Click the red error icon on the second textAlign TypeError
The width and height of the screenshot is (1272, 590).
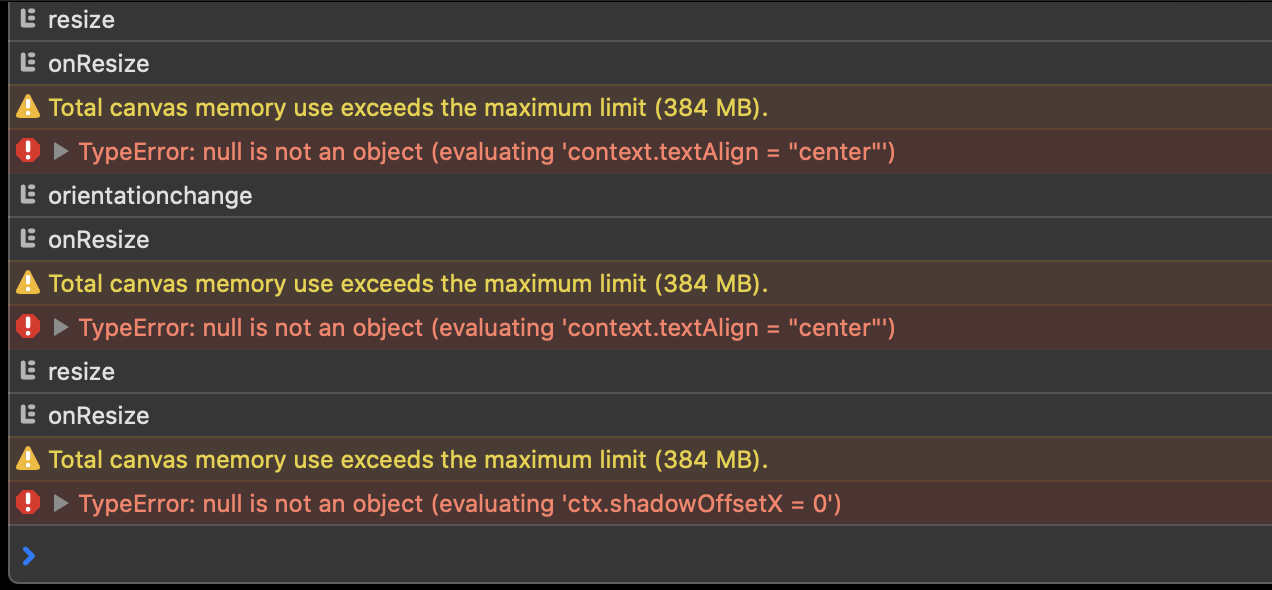(x=28, y=327)
